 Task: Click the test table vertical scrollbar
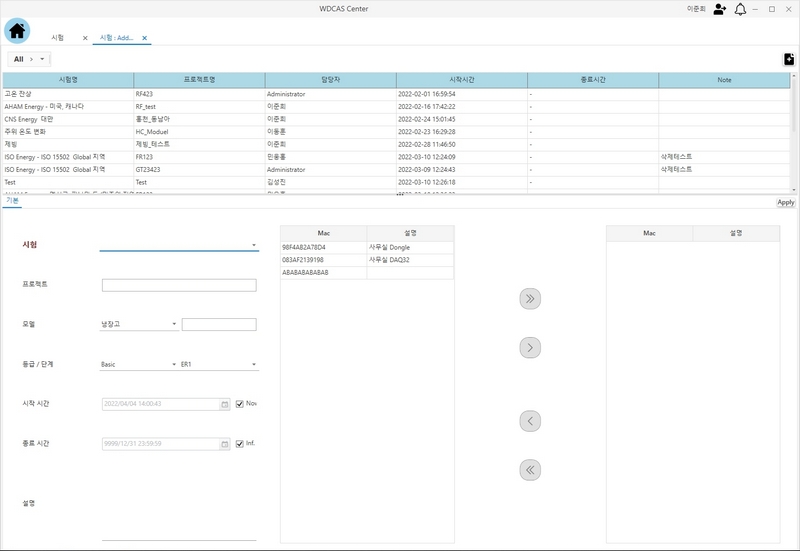[x=794, y=133]
